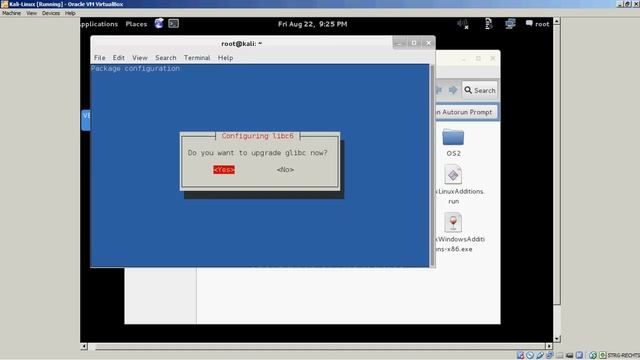
Task: Open the terminal Help menu
Action: [225, 58]
